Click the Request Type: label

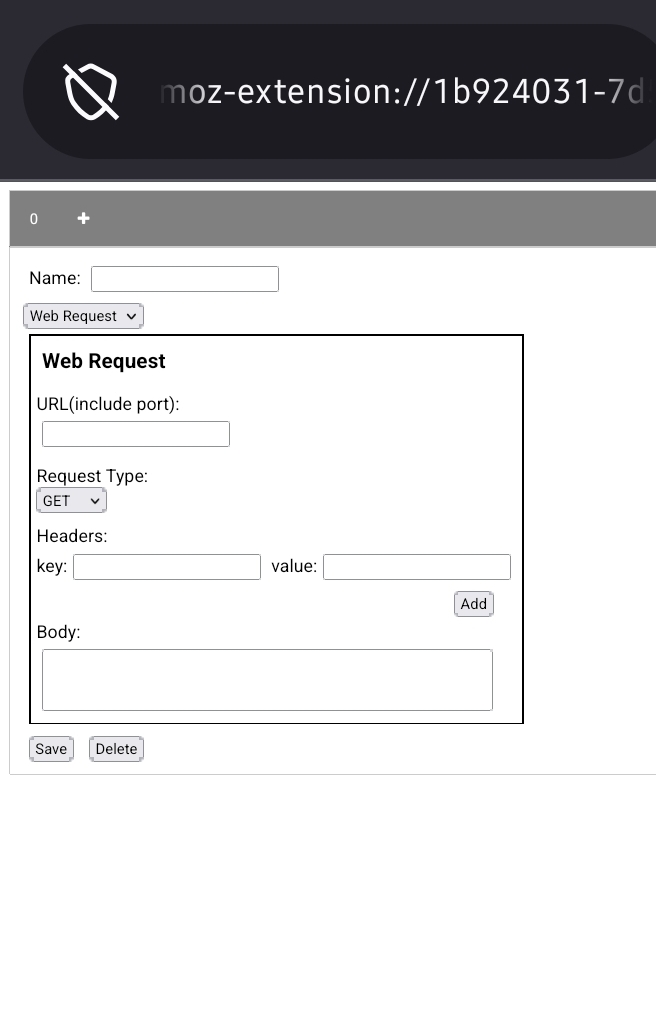coord(92,476)
